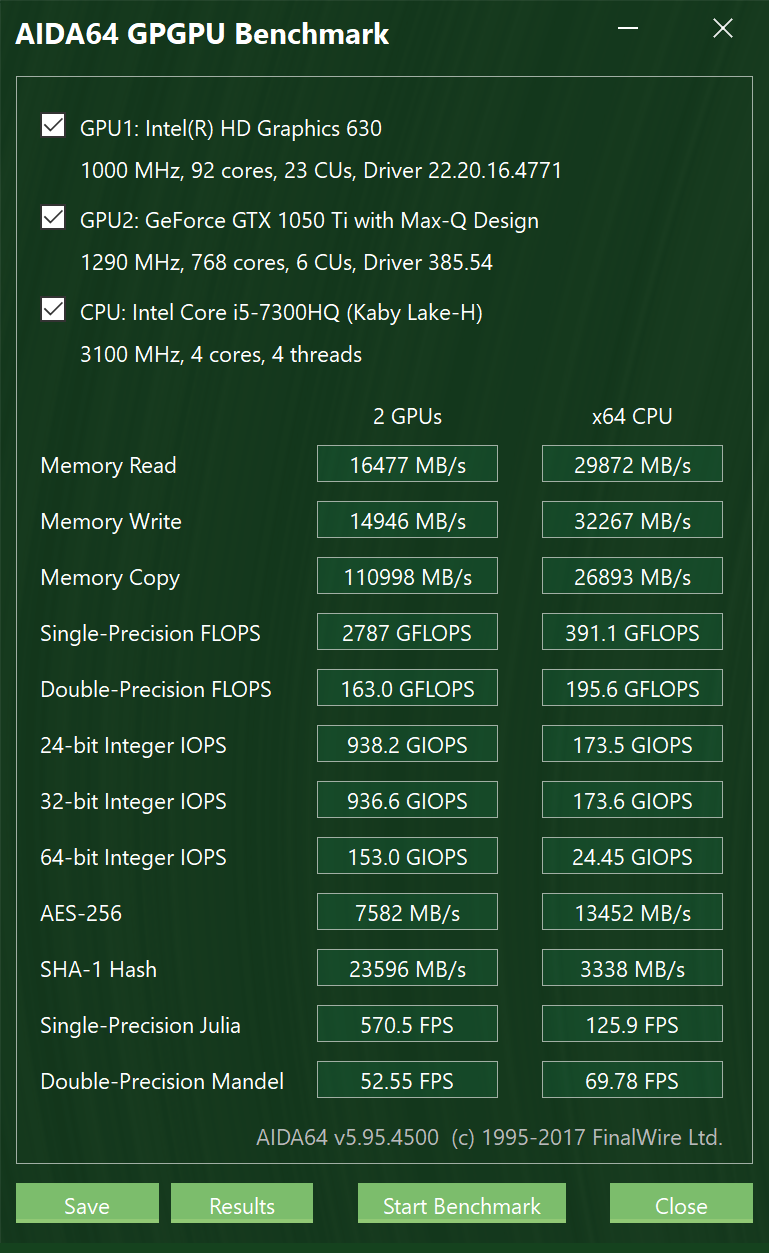Click the 32-bit Integer IOPS label
Image resolution: width=769 pixels, height=1253 pixels.
click(133, 802)
